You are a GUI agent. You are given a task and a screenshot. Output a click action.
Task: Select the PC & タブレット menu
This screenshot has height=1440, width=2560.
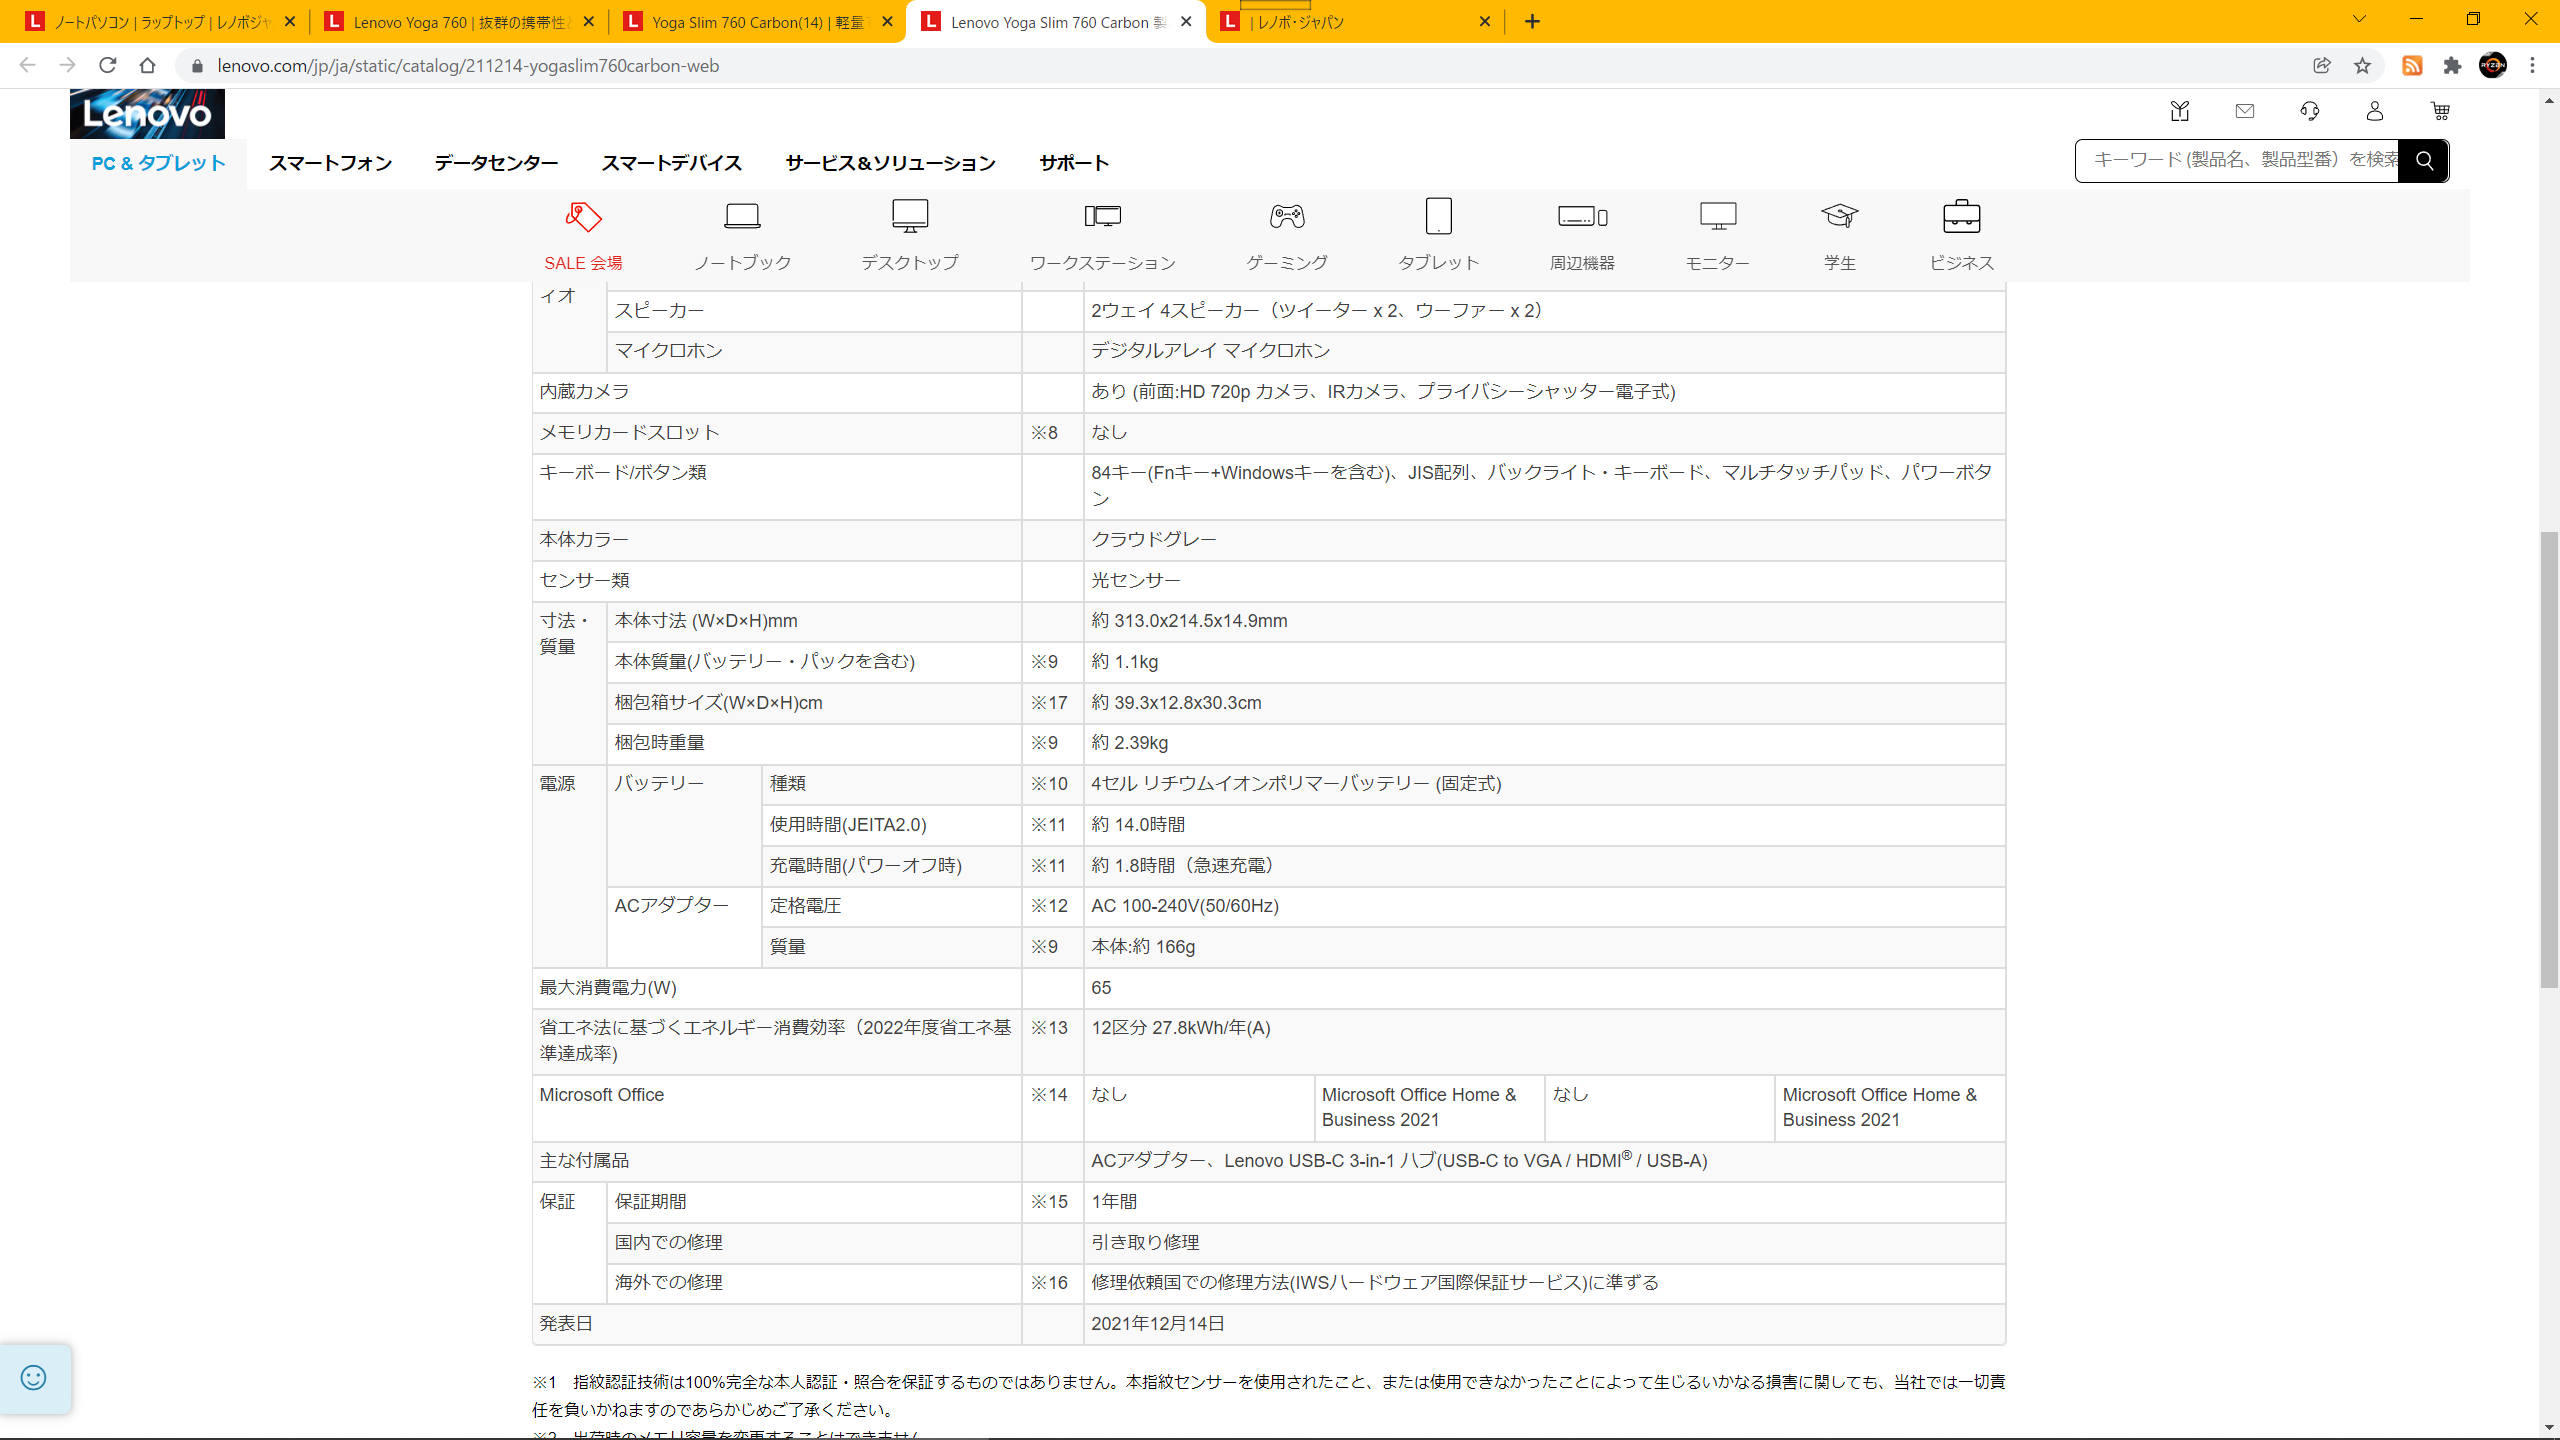(159, 163)
